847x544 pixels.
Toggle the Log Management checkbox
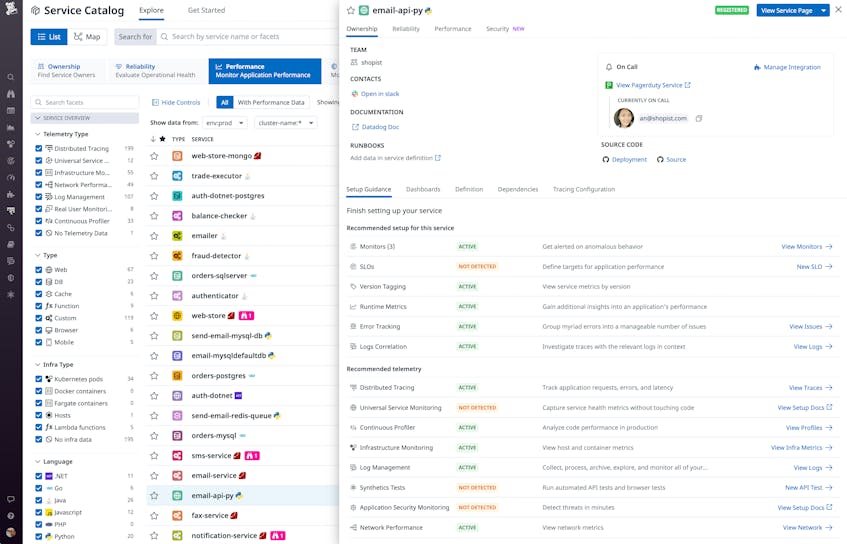click(x=38, y=197)
